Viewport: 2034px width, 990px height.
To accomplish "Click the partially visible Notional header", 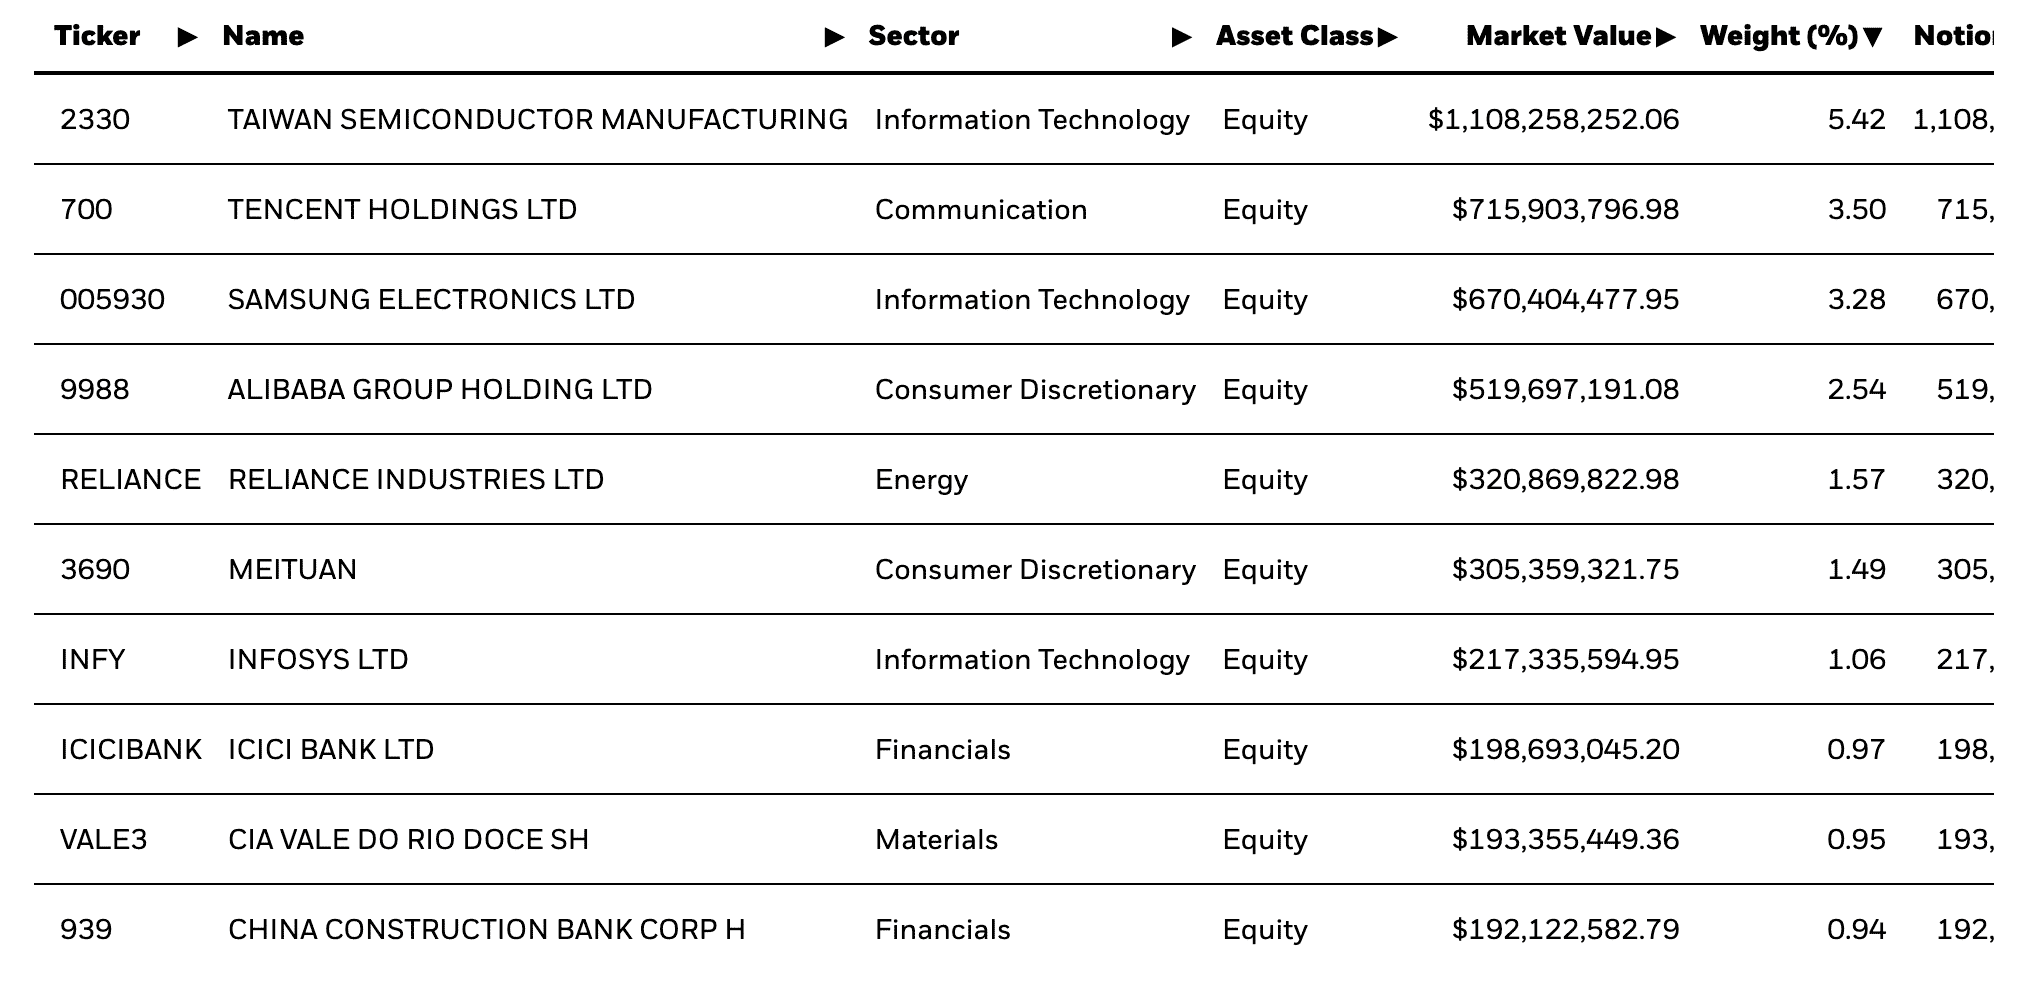I will (x=1953, y=36).
